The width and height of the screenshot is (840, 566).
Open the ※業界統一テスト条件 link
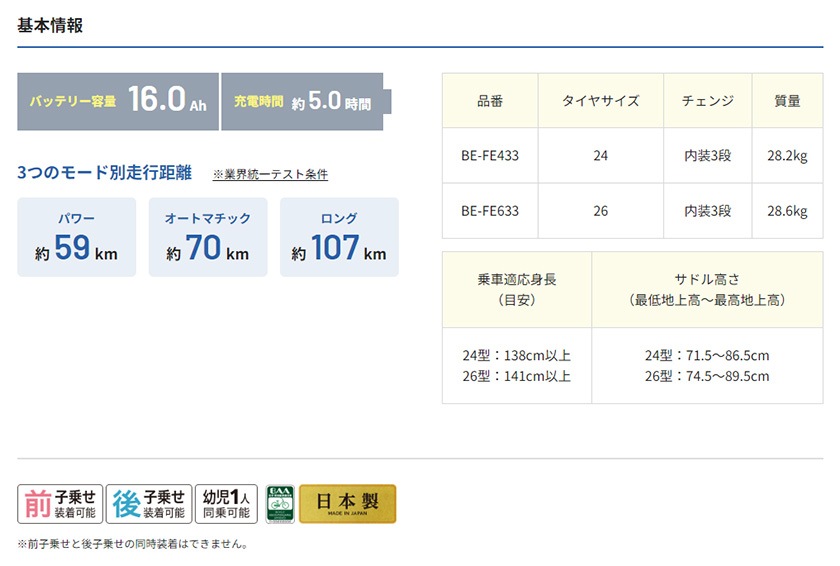click(x=270, y=174)
